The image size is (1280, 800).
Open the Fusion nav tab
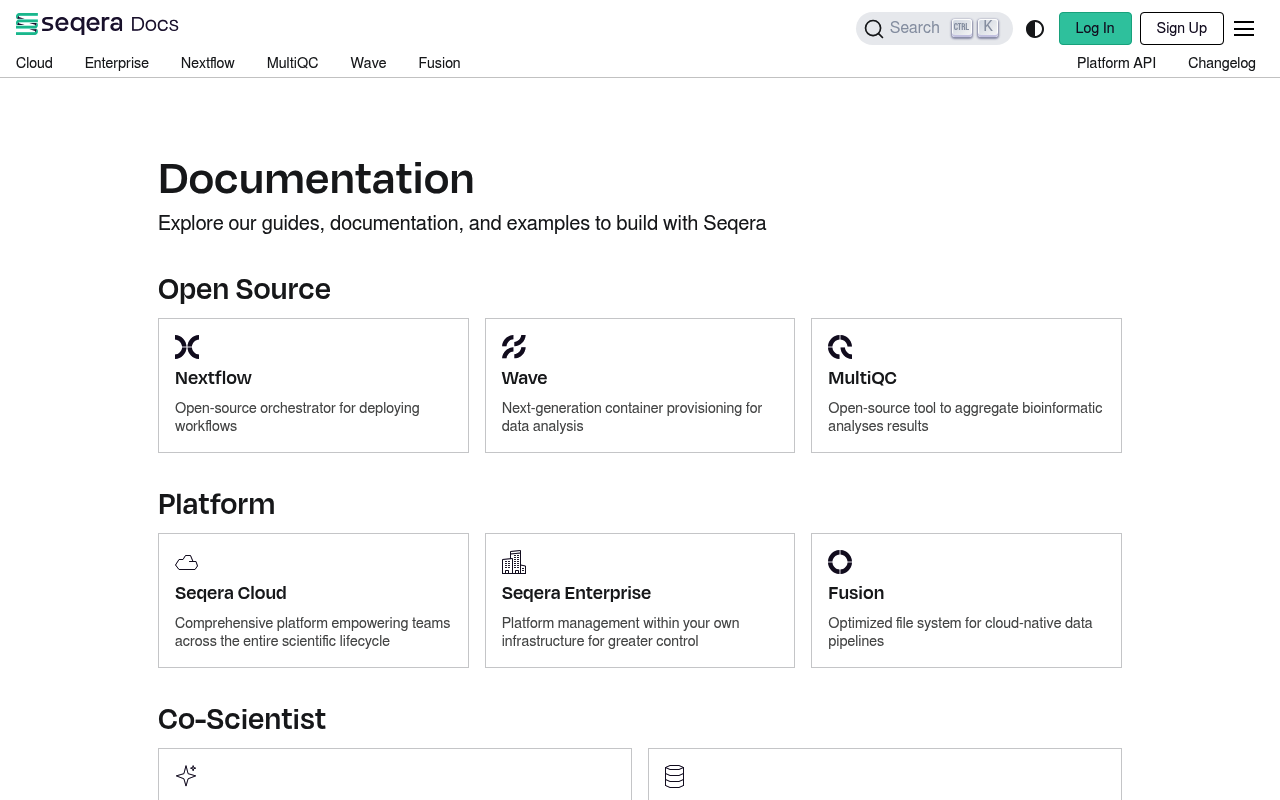[440, 63]
